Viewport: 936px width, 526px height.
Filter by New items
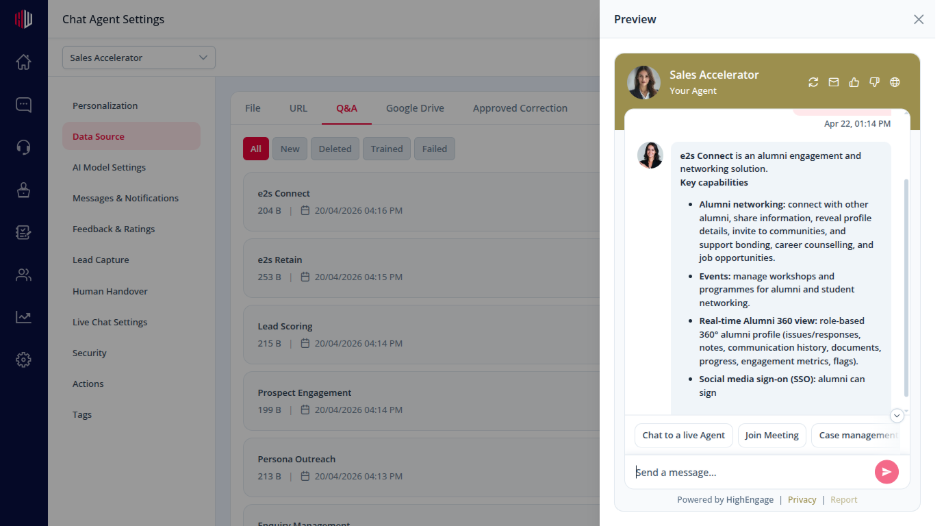click(x=290, y=149)
